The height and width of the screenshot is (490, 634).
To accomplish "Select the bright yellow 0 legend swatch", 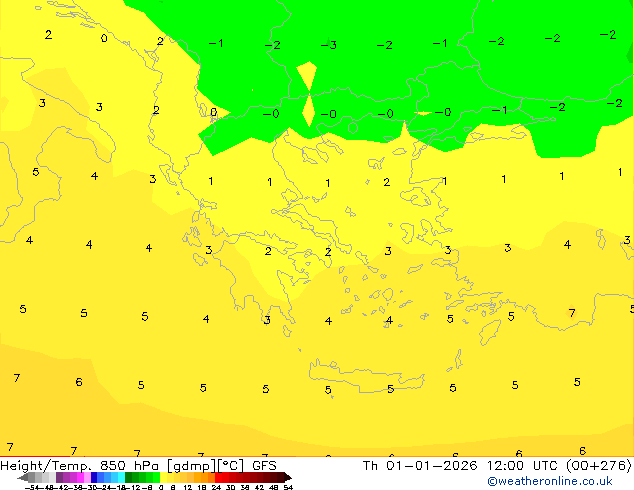I will [x=163, y=477].
